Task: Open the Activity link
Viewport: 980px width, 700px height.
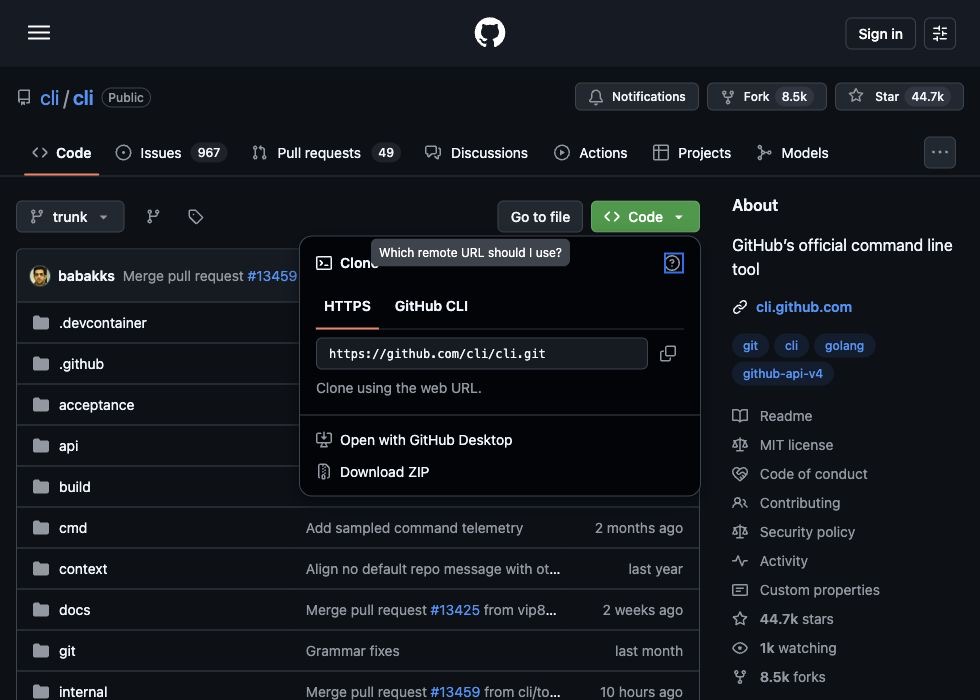Action: click(769, 561)
